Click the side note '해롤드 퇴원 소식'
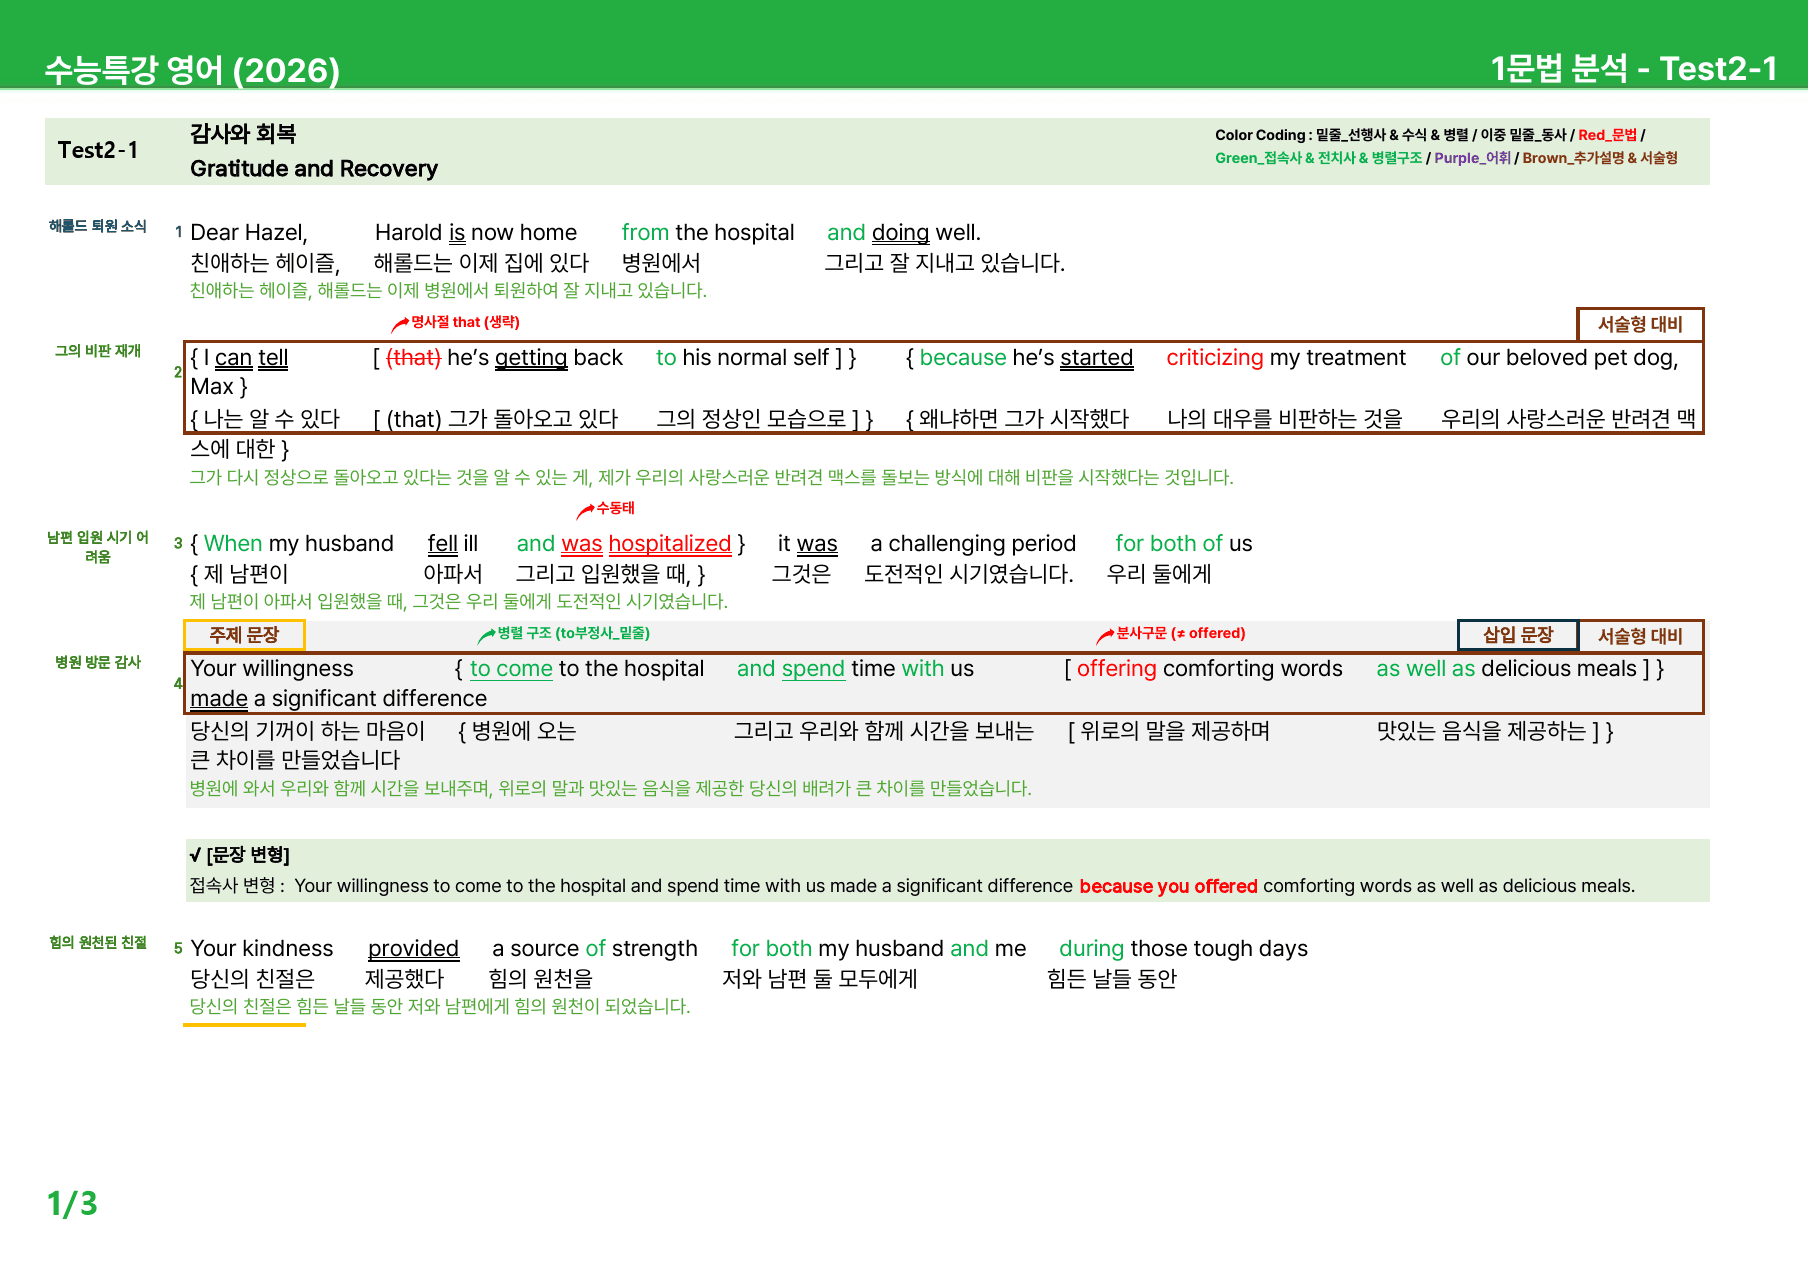 click(98, 226)
